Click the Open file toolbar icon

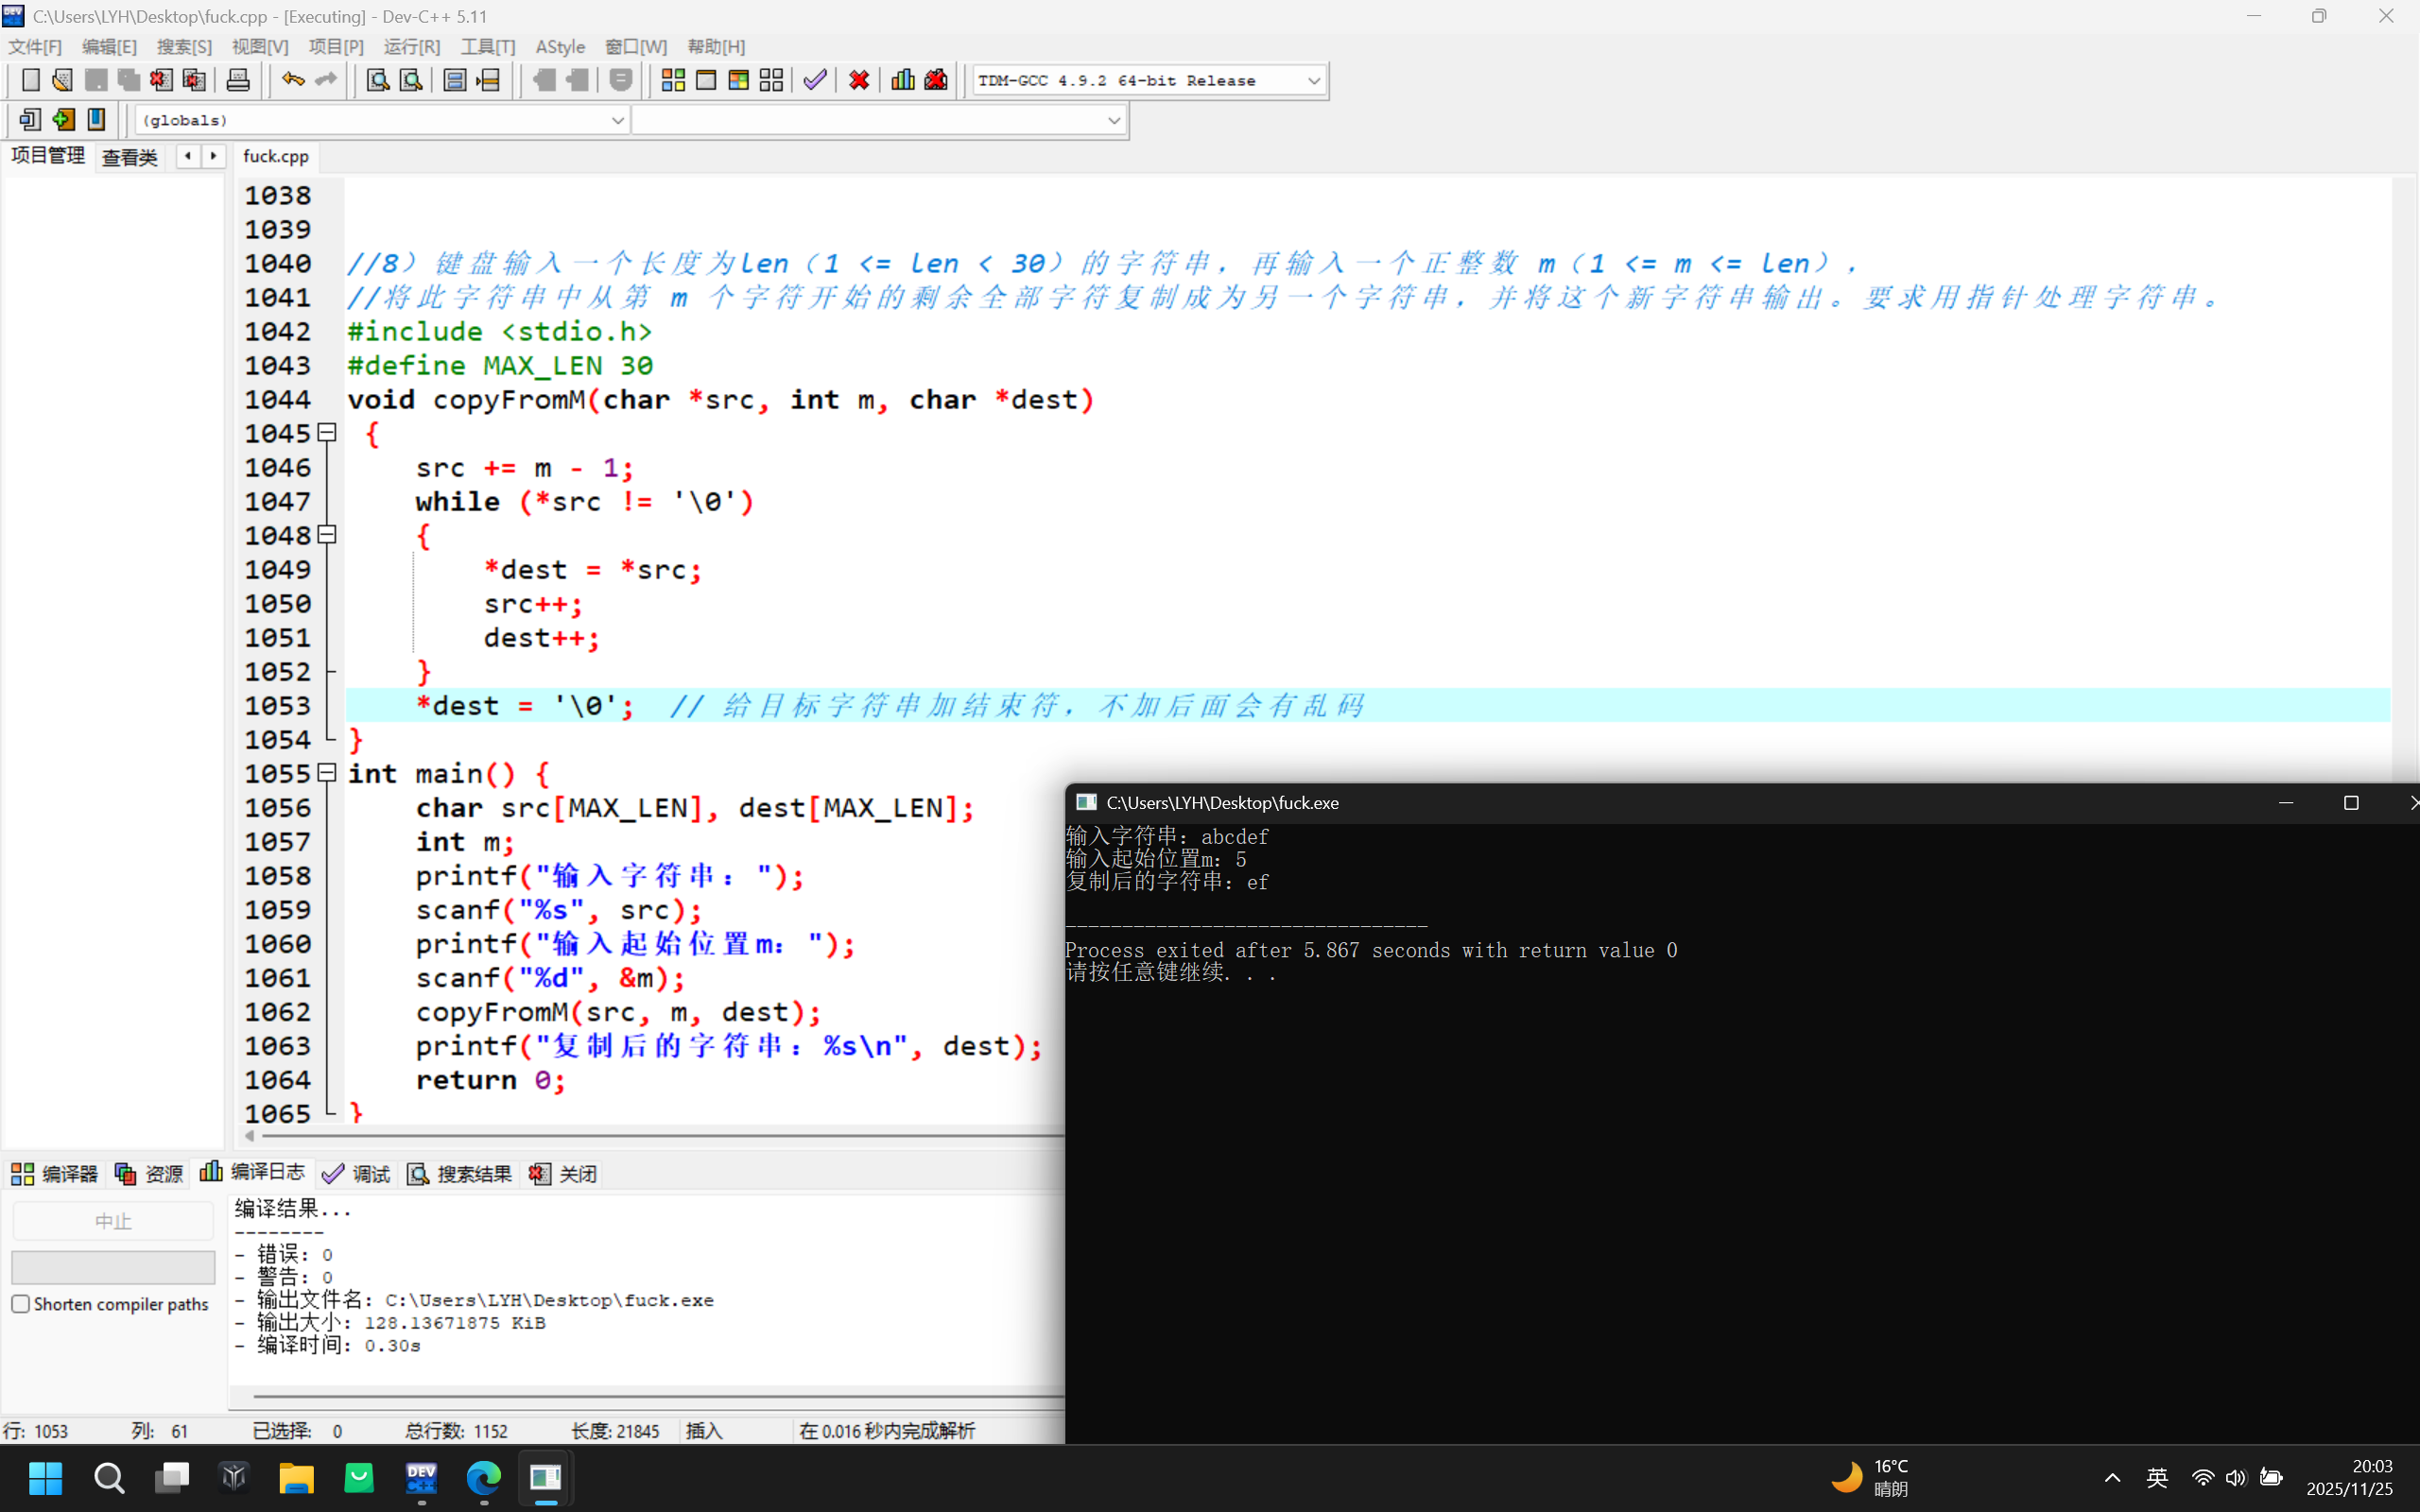pyautogui.click(x=62, y=80)
